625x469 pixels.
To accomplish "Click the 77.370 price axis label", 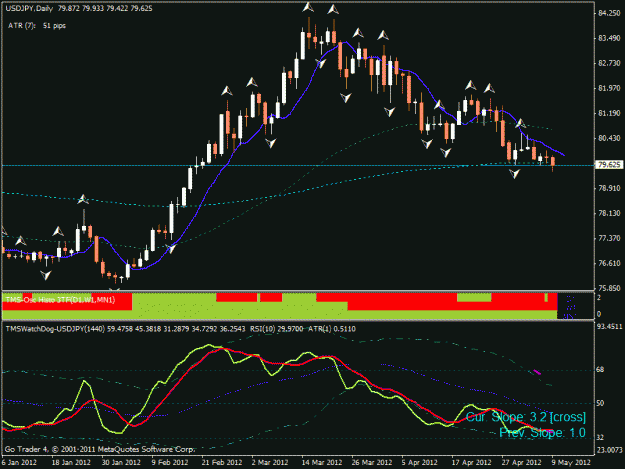I will (609, 238).
